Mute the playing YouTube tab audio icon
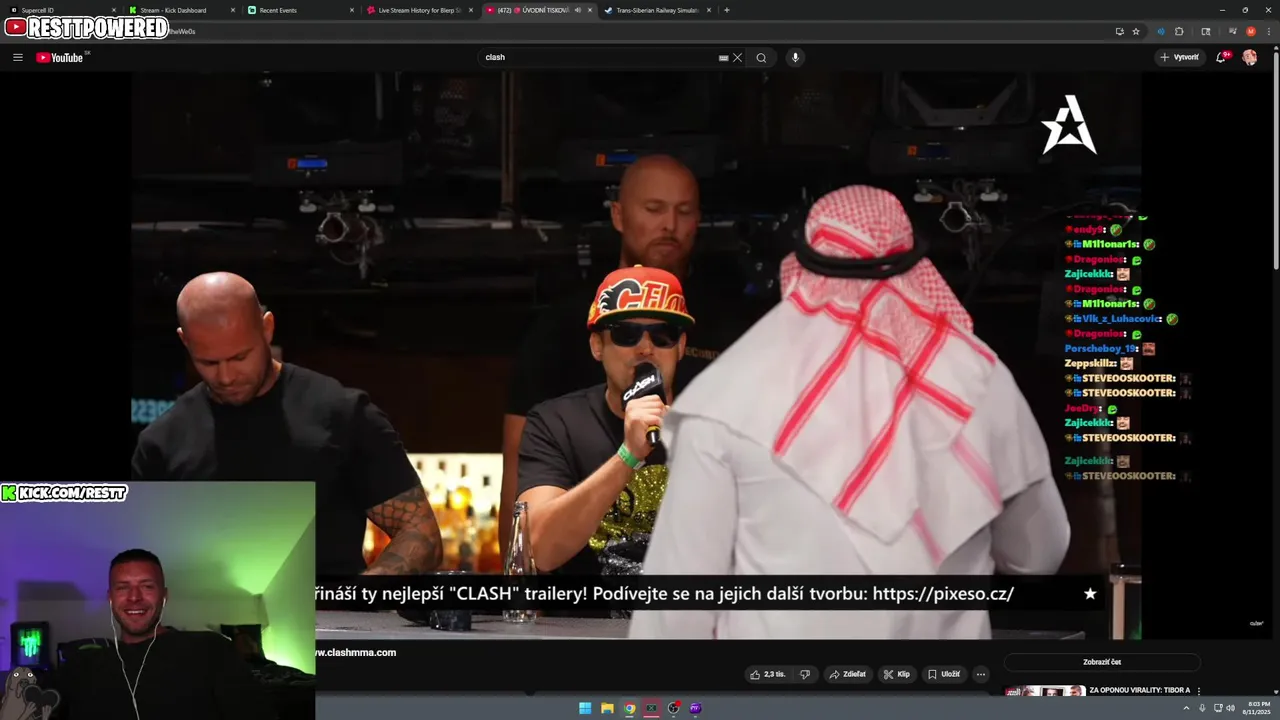1280x720 pixels. point(577,10)
